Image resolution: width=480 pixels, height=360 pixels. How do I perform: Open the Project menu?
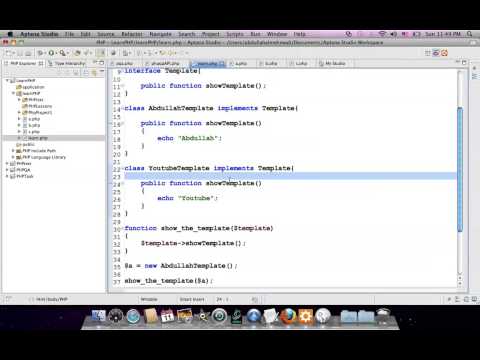pos(211,34)
